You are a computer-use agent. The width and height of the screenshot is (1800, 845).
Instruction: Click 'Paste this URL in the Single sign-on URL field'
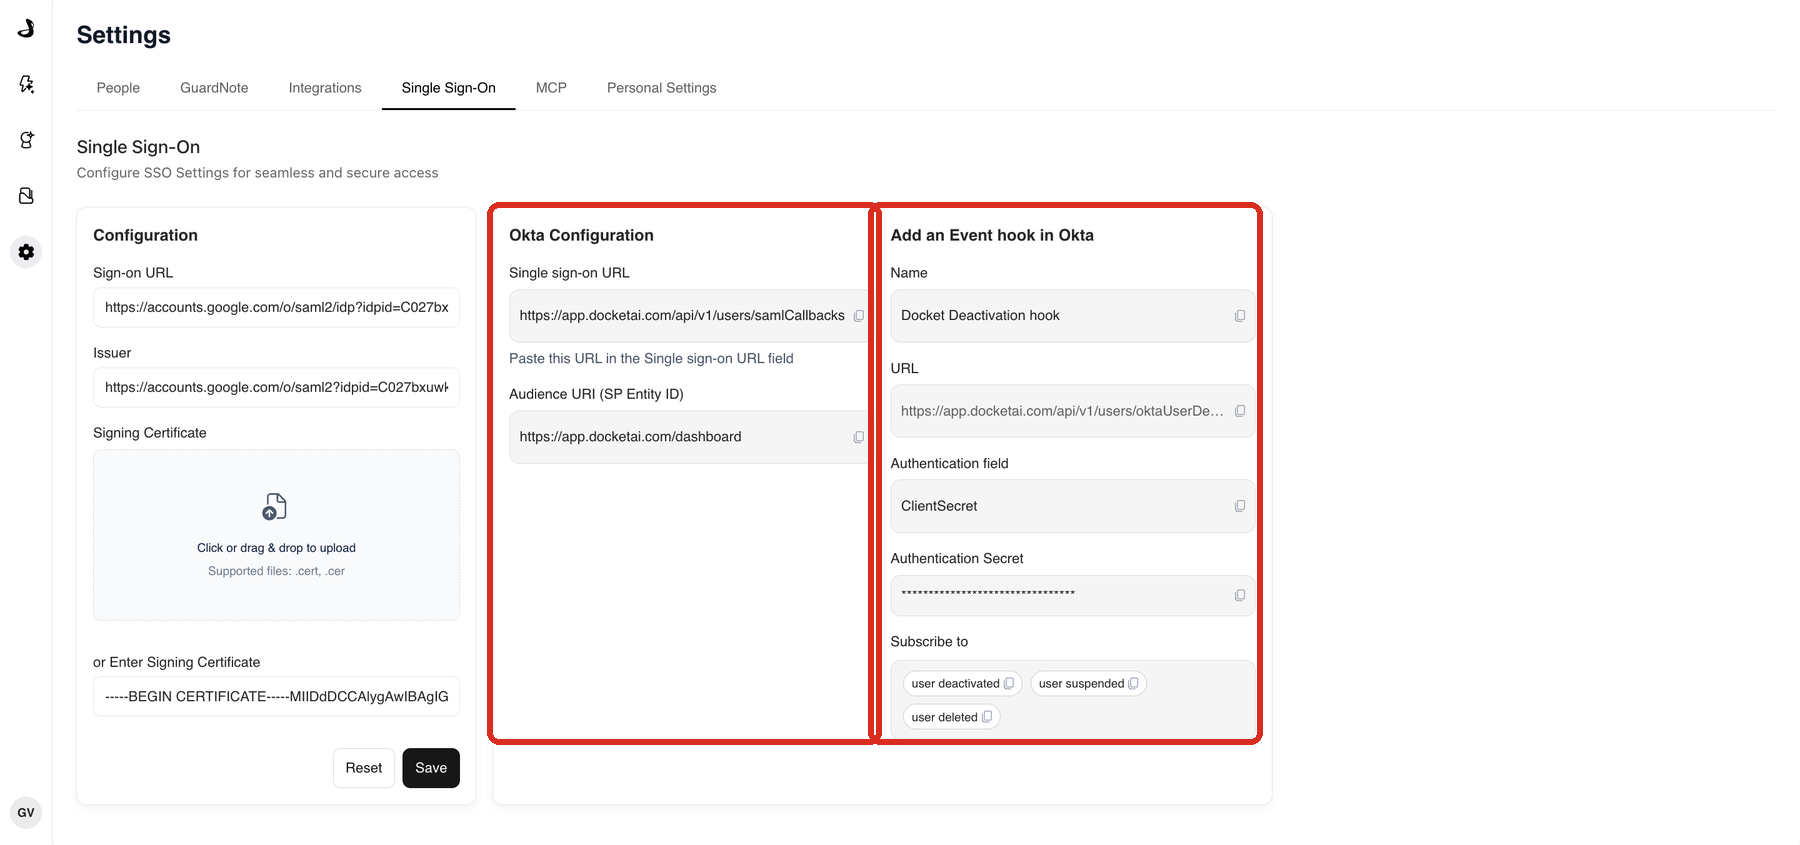coord(651,358)
